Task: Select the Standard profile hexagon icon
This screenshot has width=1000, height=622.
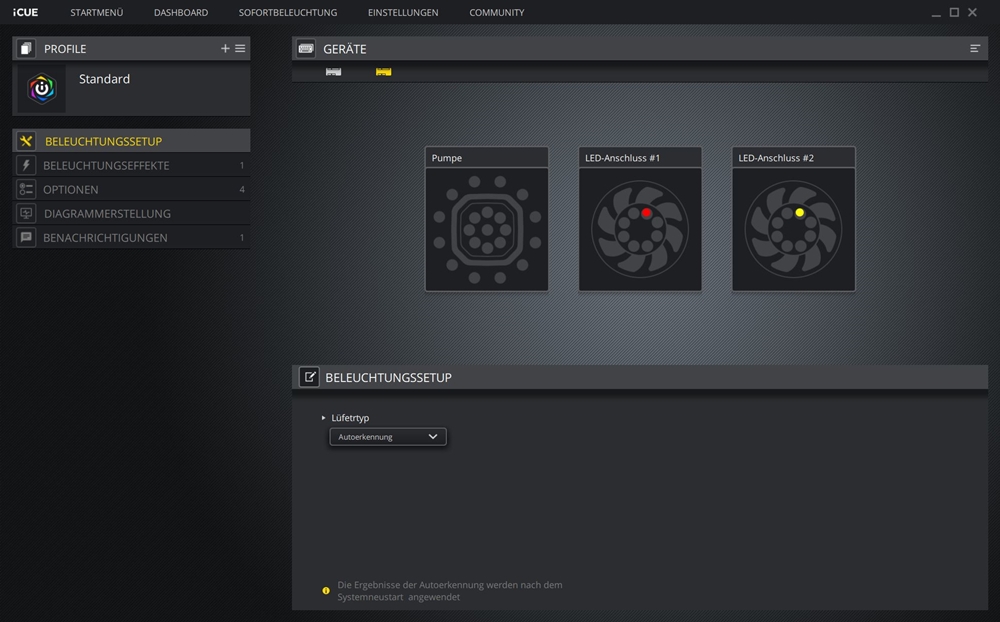Action: point(41,89)
